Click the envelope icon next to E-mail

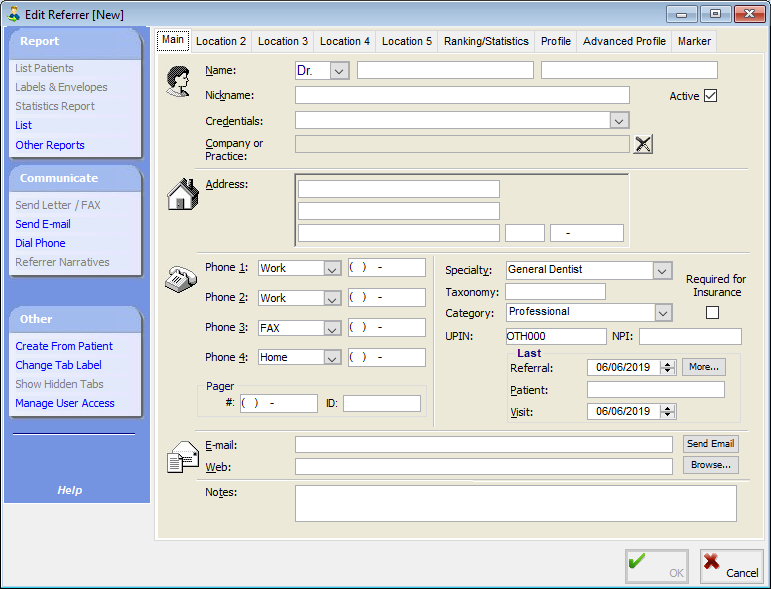[181, 455]
